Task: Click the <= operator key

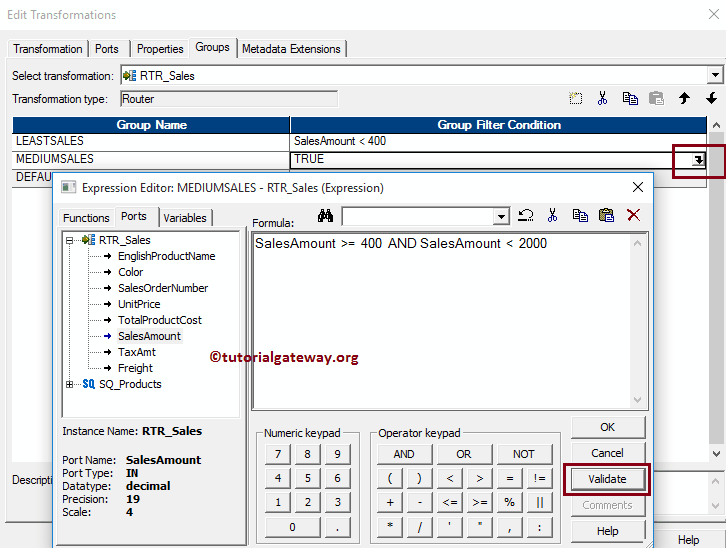Action: (x=450, y=503)
